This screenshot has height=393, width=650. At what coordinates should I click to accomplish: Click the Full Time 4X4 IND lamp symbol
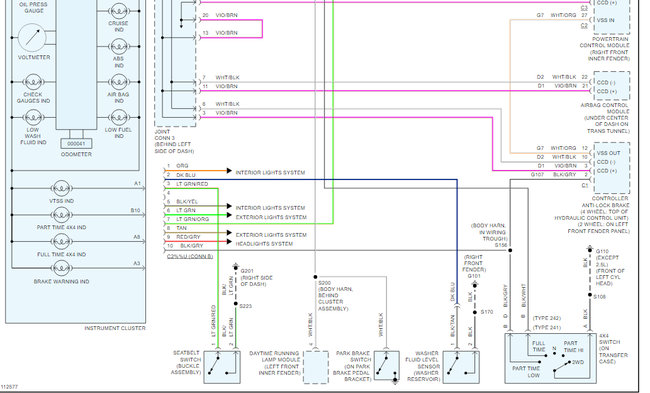(x=61, y=241)
